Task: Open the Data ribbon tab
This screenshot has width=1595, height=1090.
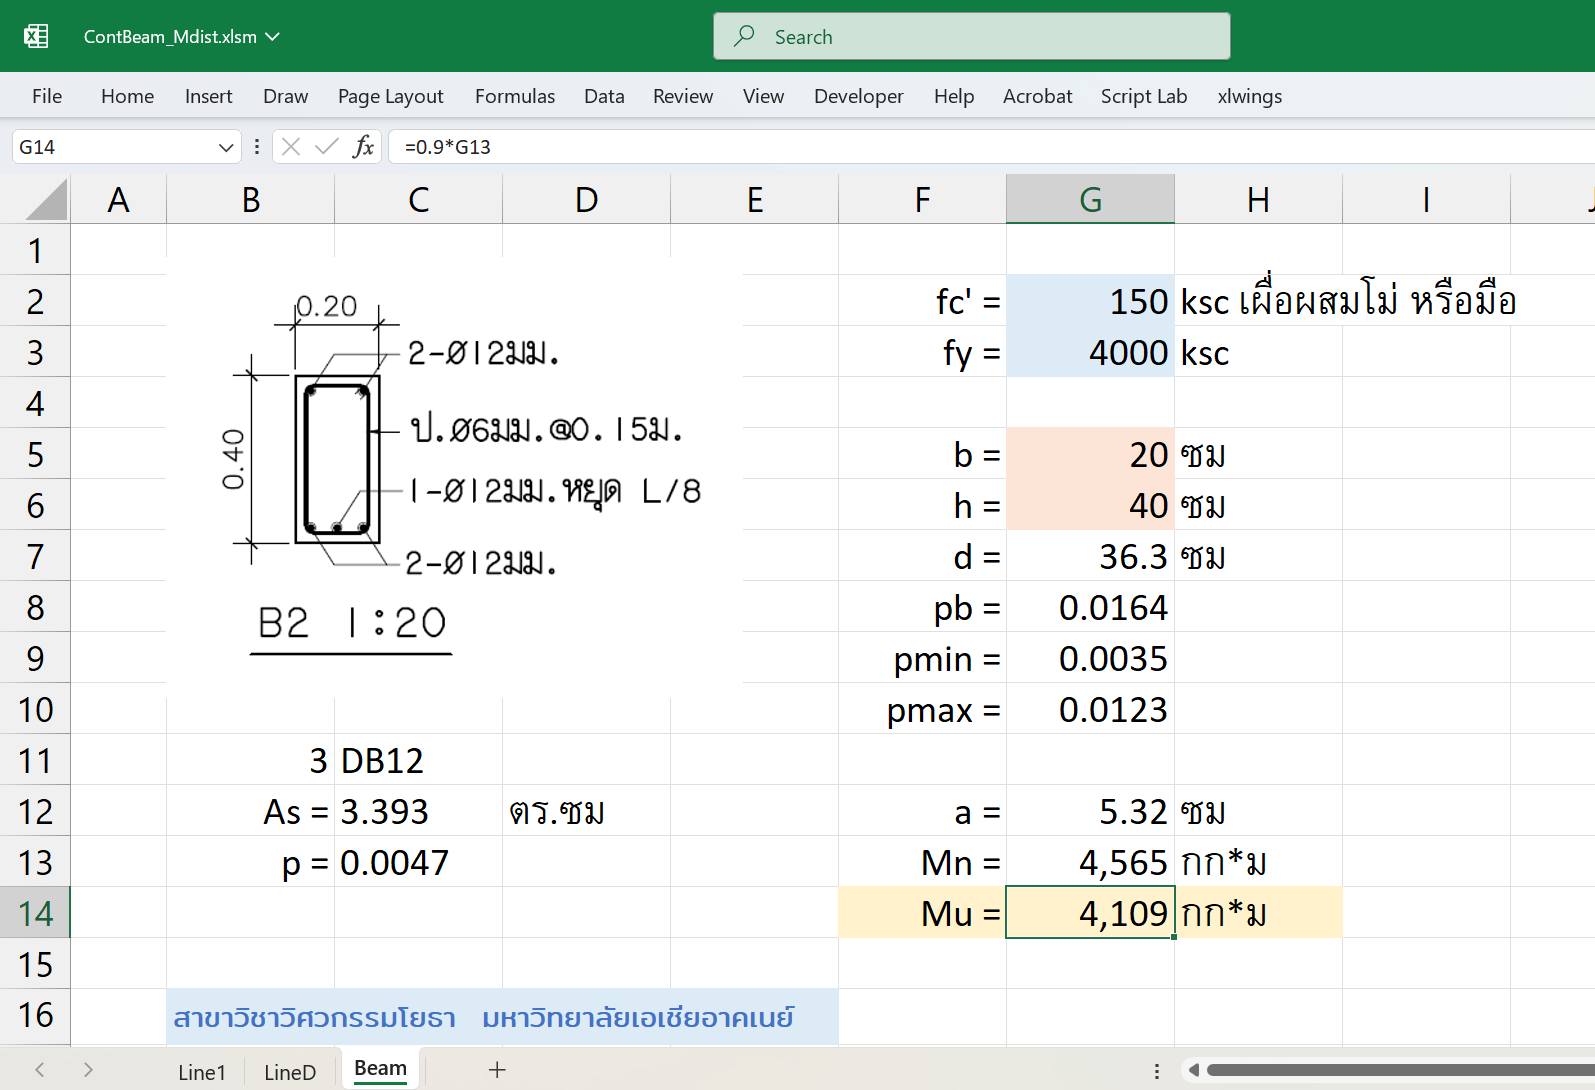Action: [604, 96]
